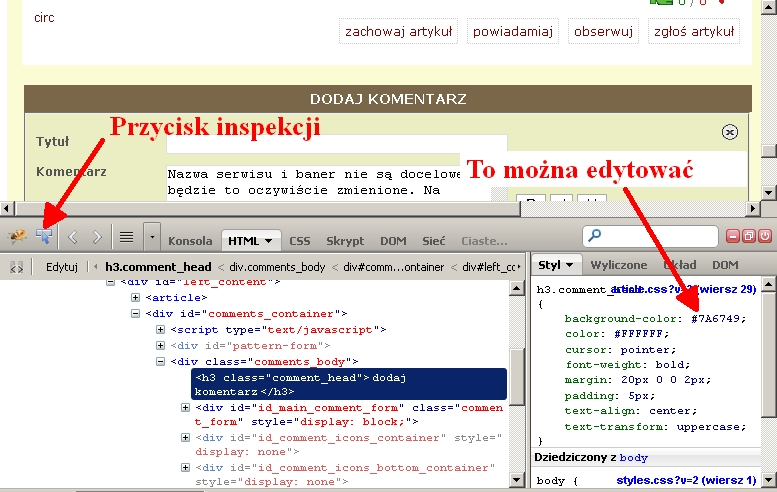Screen dimensions: 777x492
Task: Switch to DOM side panel tab
Action: coord(725,265)
